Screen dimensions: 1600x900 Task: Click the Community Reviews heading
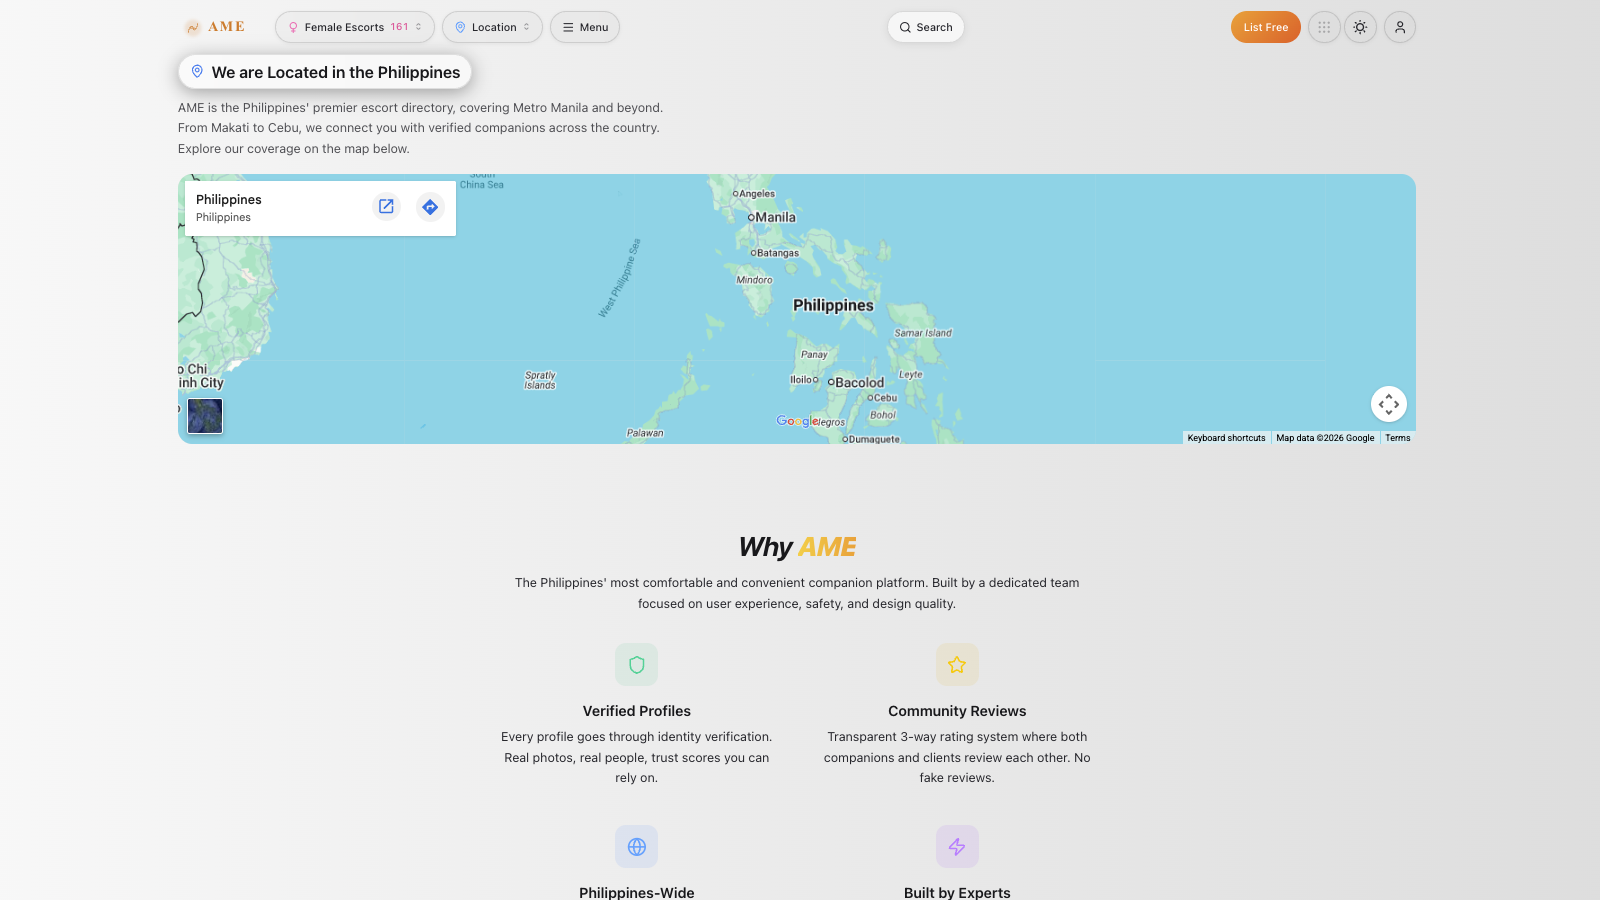pyautogui.click(x=957, y=711)
